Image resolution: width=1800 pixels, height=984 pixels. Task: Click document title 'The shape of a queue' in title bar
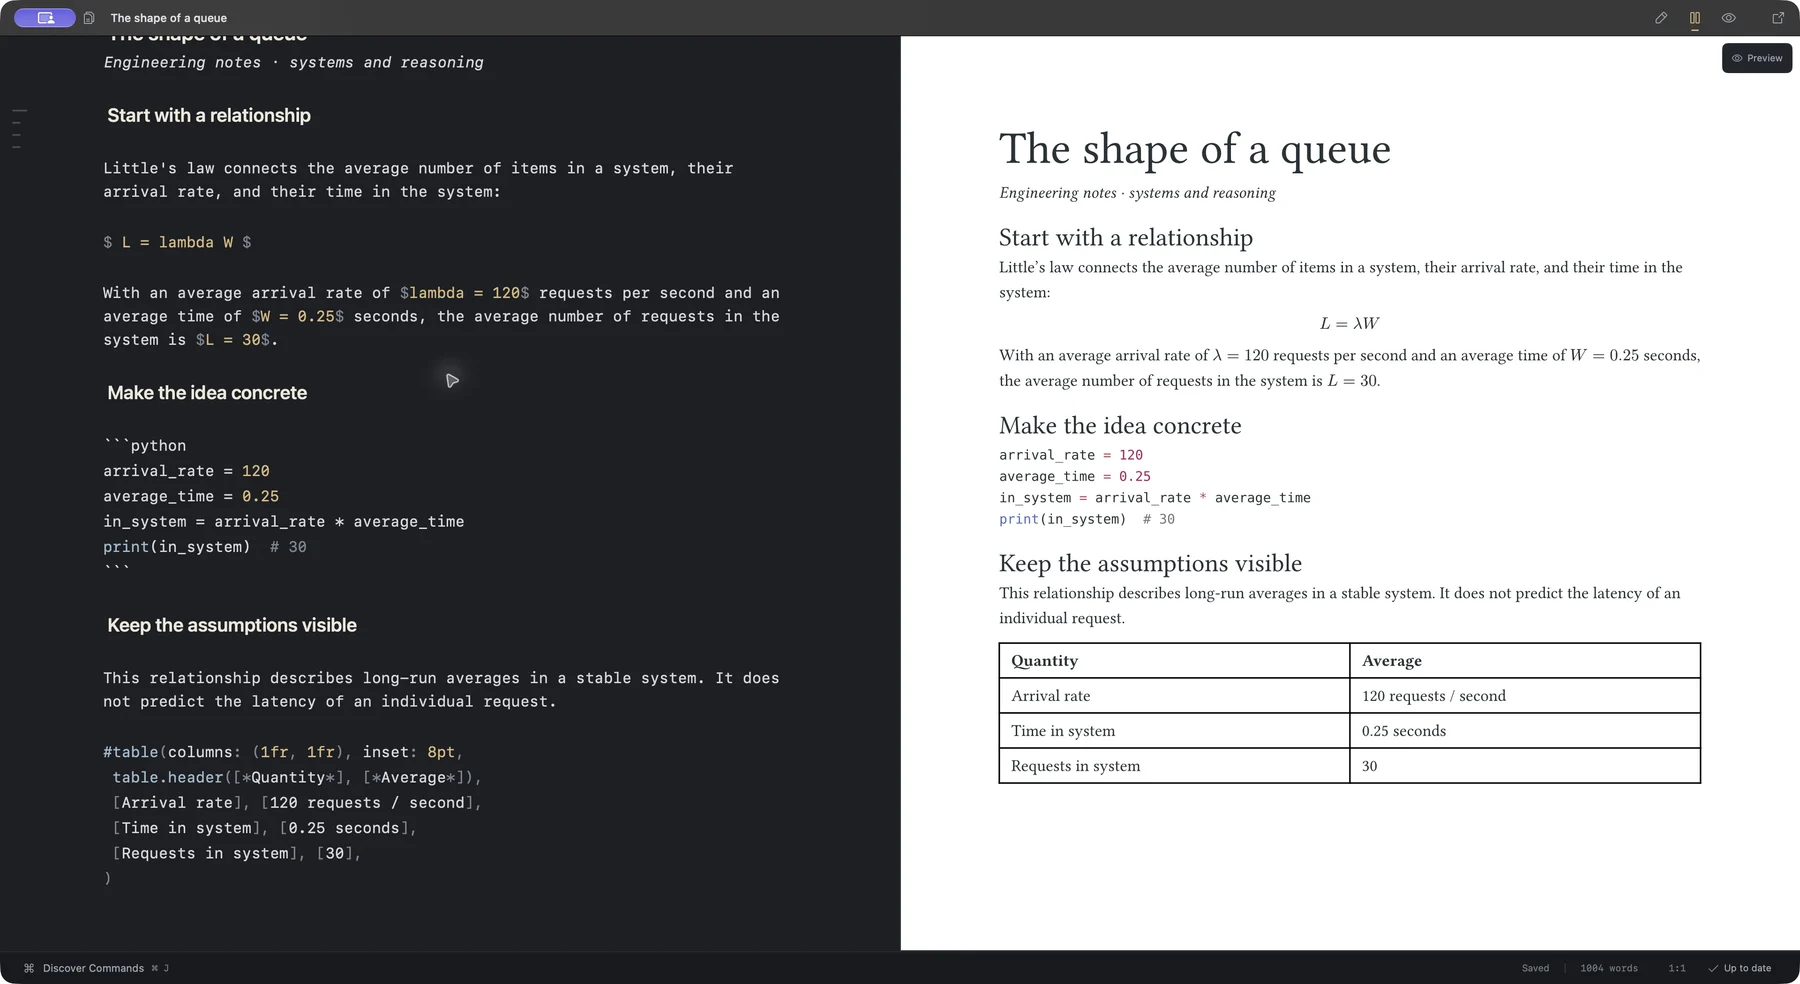point(169,18)
